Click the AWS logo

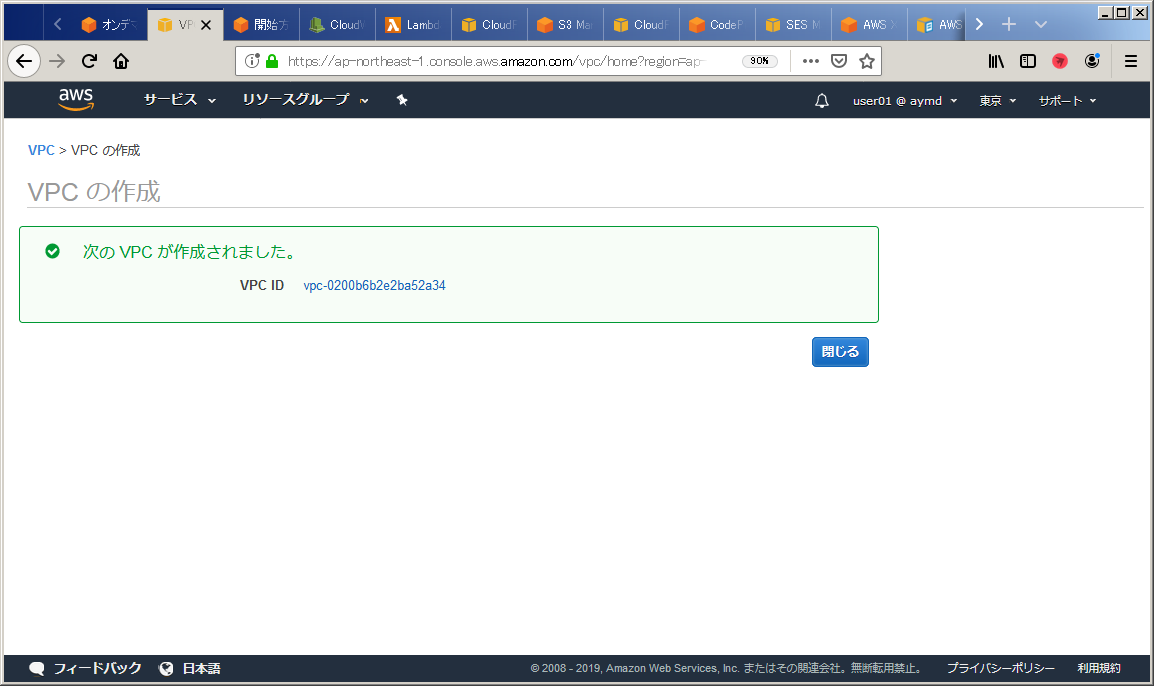[x=76, y=99]
